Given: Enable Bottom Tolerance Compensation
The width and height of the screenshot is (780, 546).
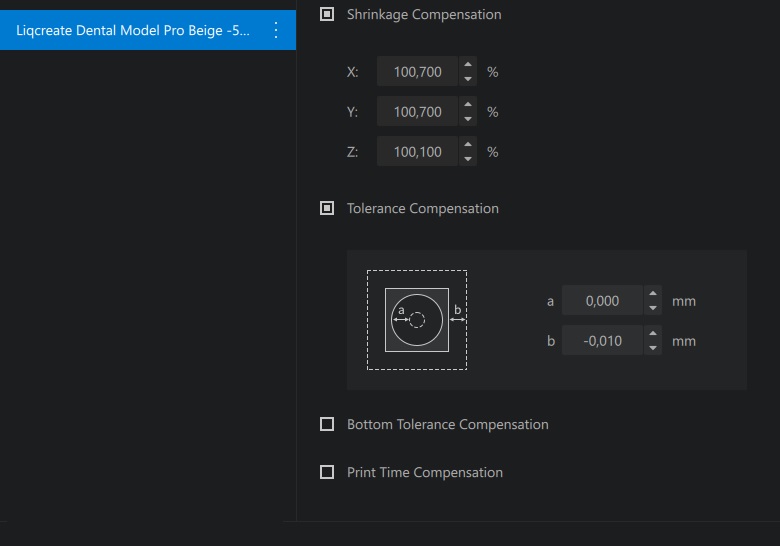Looking at the screenshot, I should coord(327,424).
